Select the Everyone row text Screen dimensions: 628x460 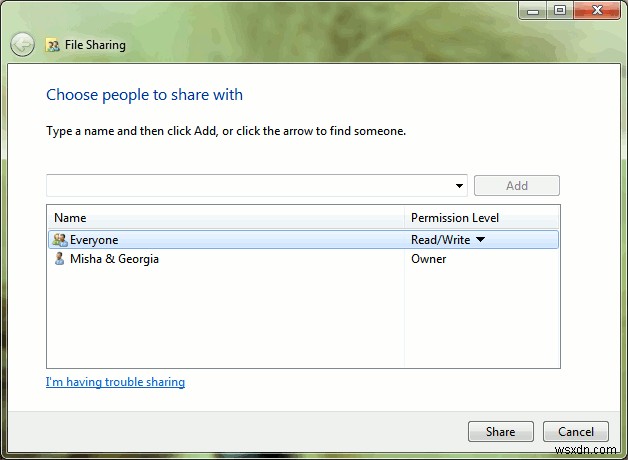pyautogui.click(x=94, y=240)
